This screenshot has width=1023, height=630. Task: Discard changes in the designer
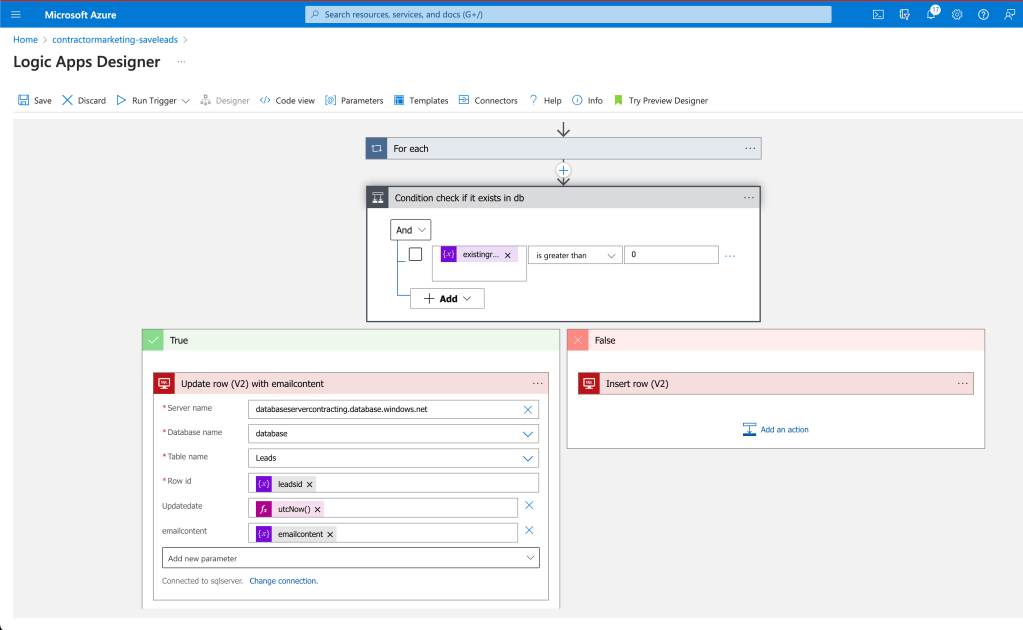coord(84,100)
